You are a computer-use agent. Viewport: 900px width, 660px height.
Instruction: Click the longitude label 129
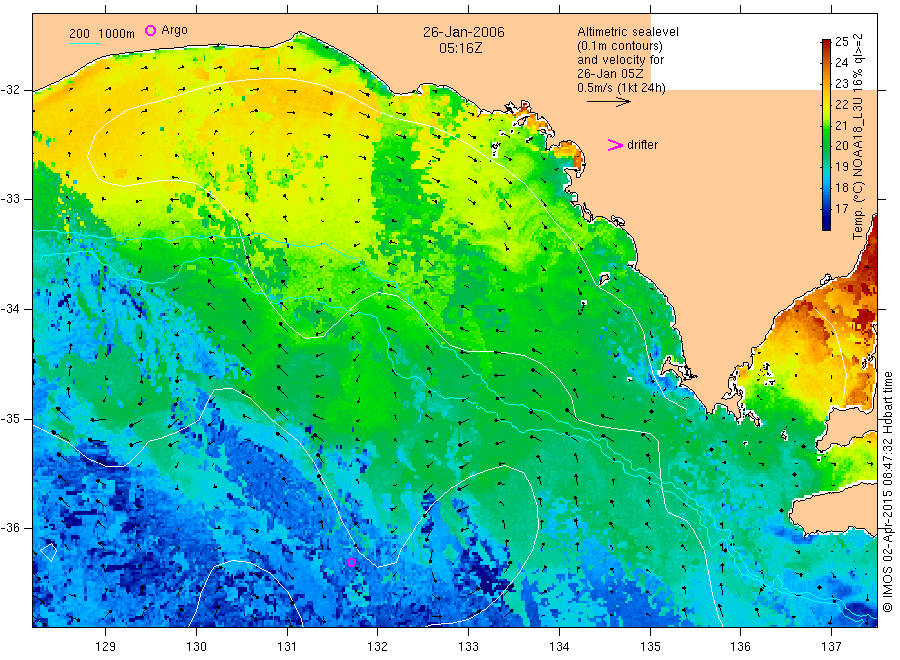(106, 647)
